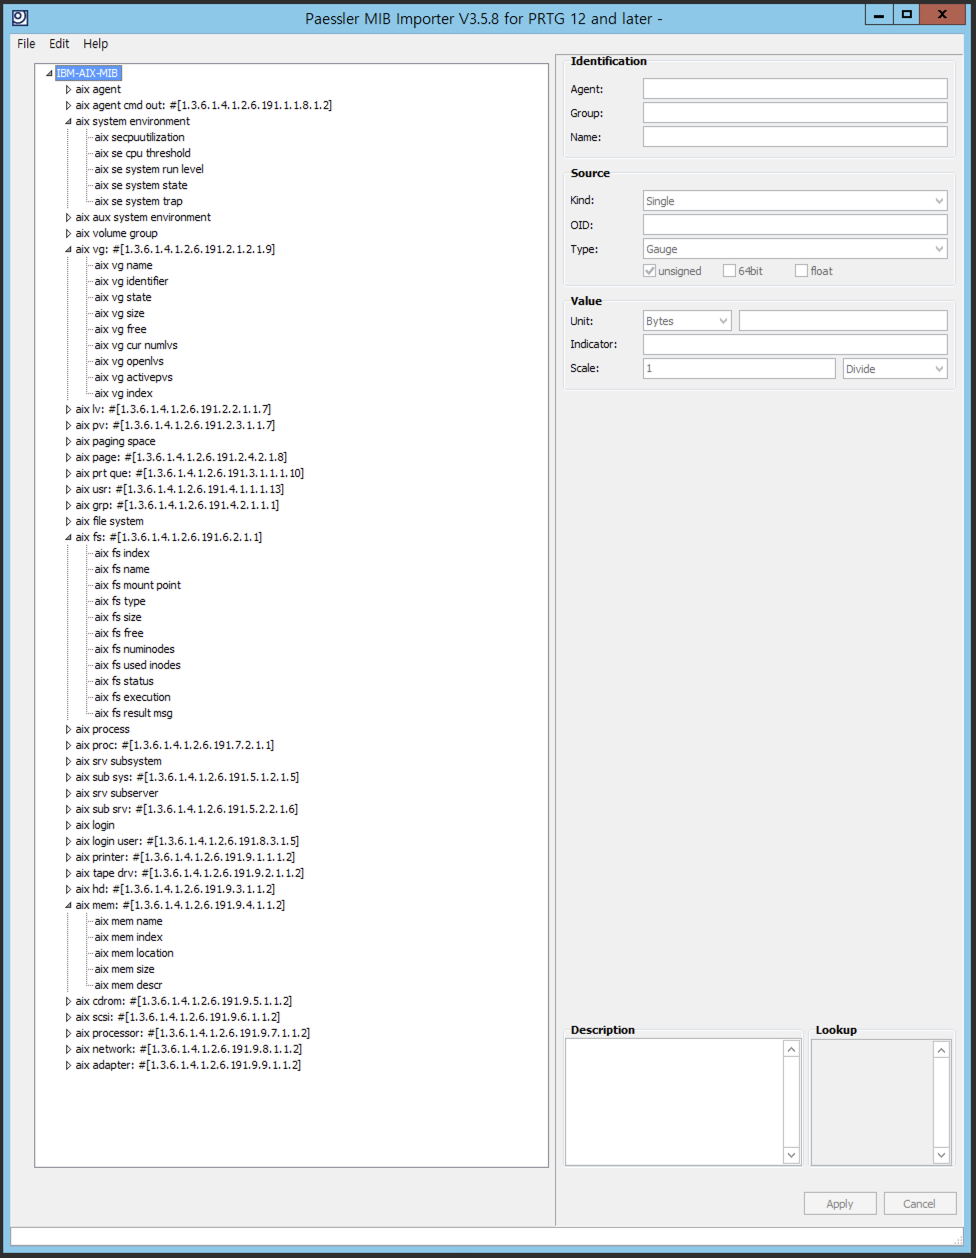Screen dimensions: 976x1258
Task: Select aix fs used inodes item
Action: (137, 665)
